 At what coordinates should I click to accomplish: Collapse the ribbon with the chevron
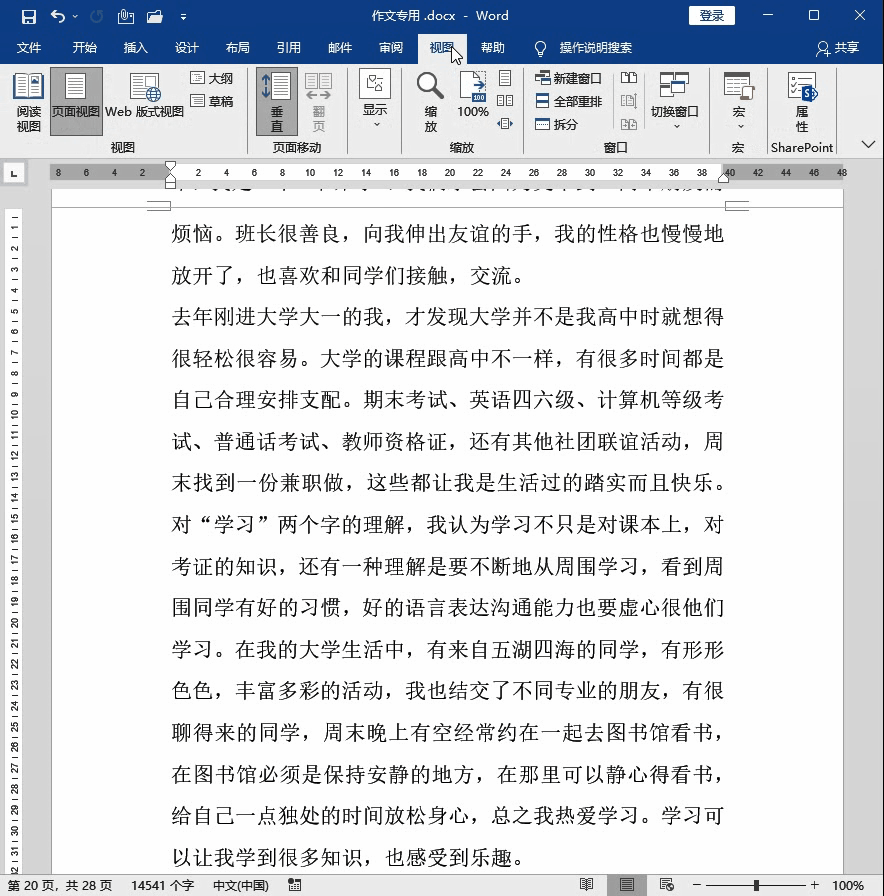point(869,144)
